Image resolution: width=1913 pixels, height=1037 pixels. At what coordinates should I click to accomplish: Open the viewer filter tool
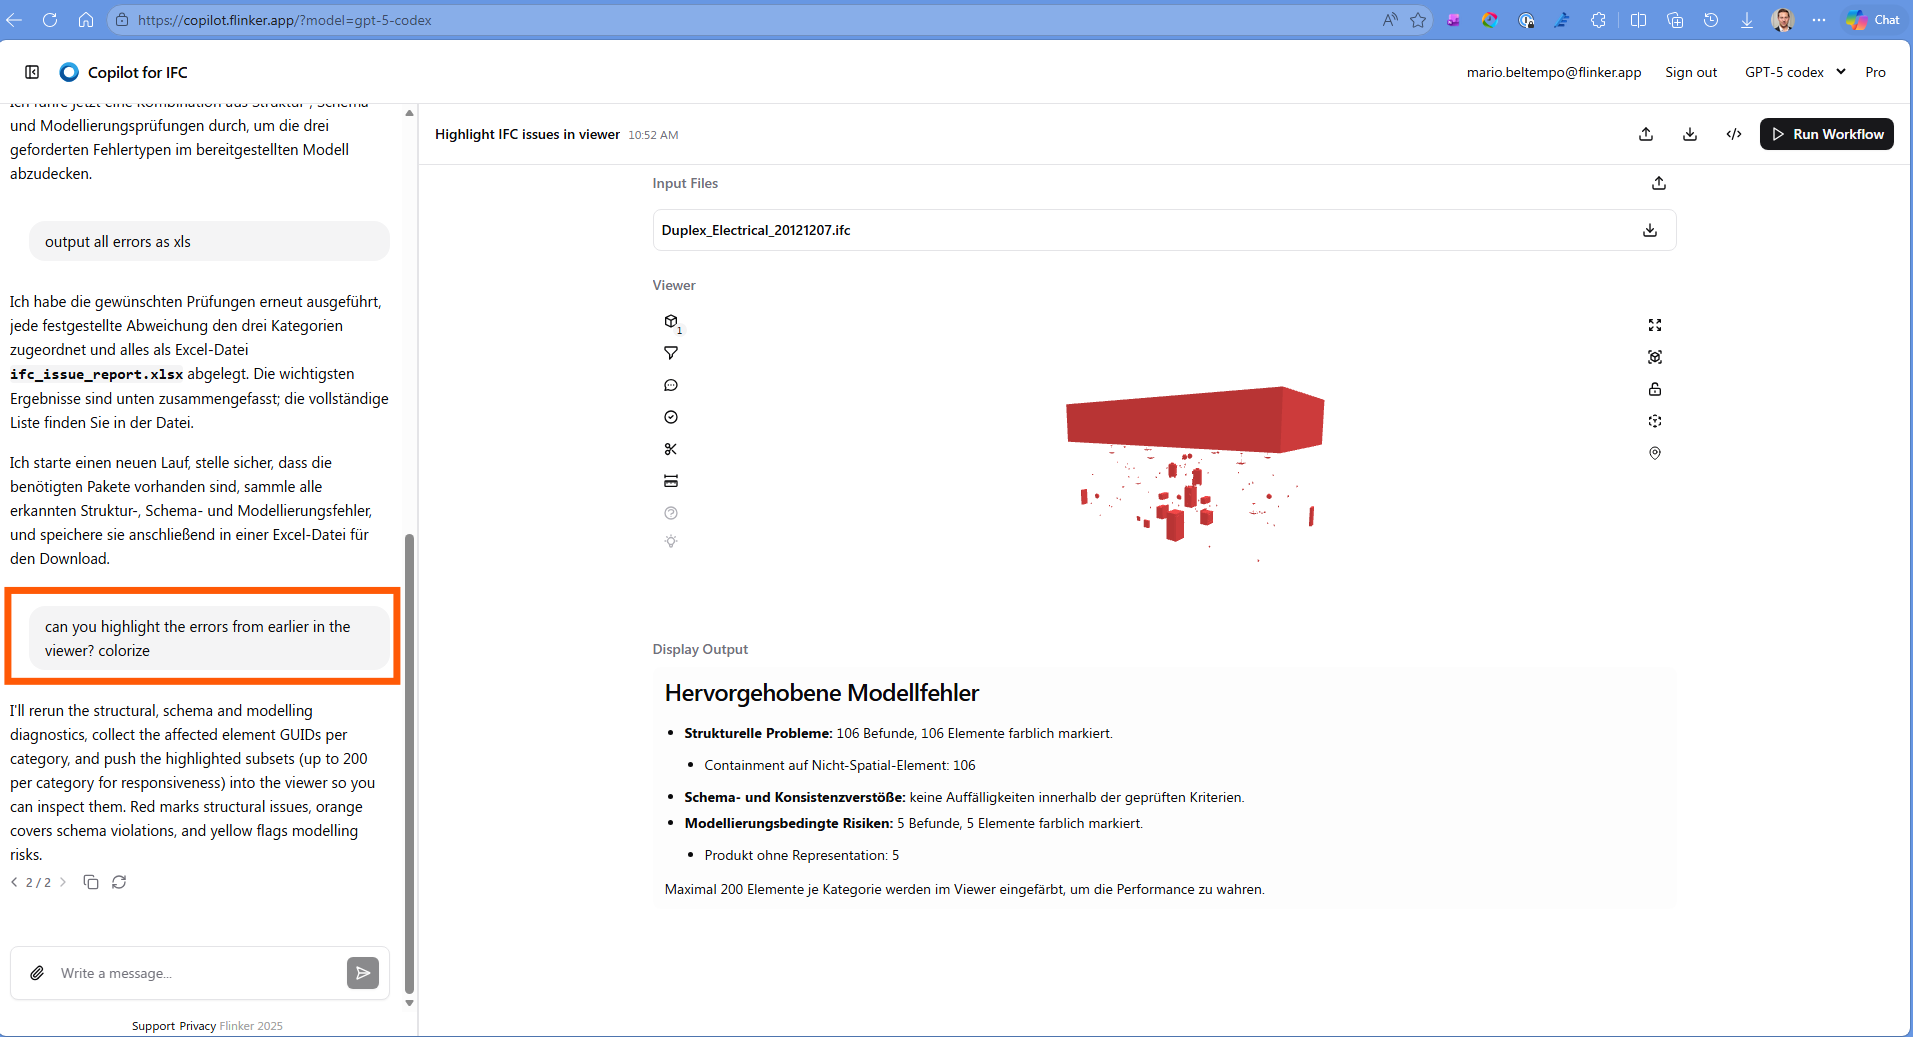coord(671,353)
